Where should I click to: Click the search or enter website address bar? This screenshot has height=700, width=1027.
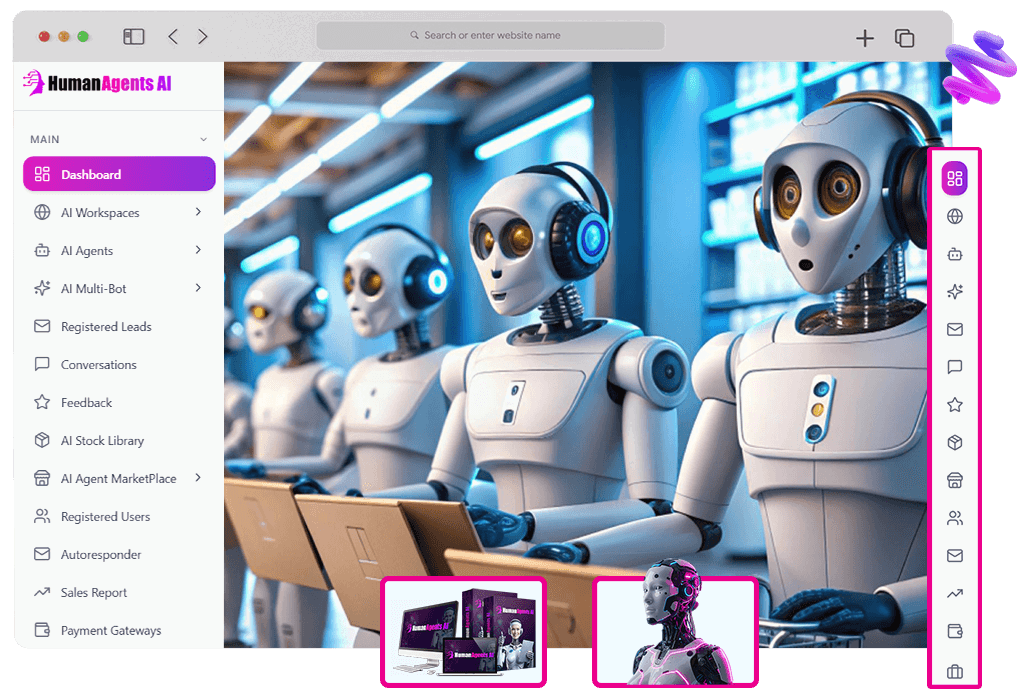click(x=490, y=36)
